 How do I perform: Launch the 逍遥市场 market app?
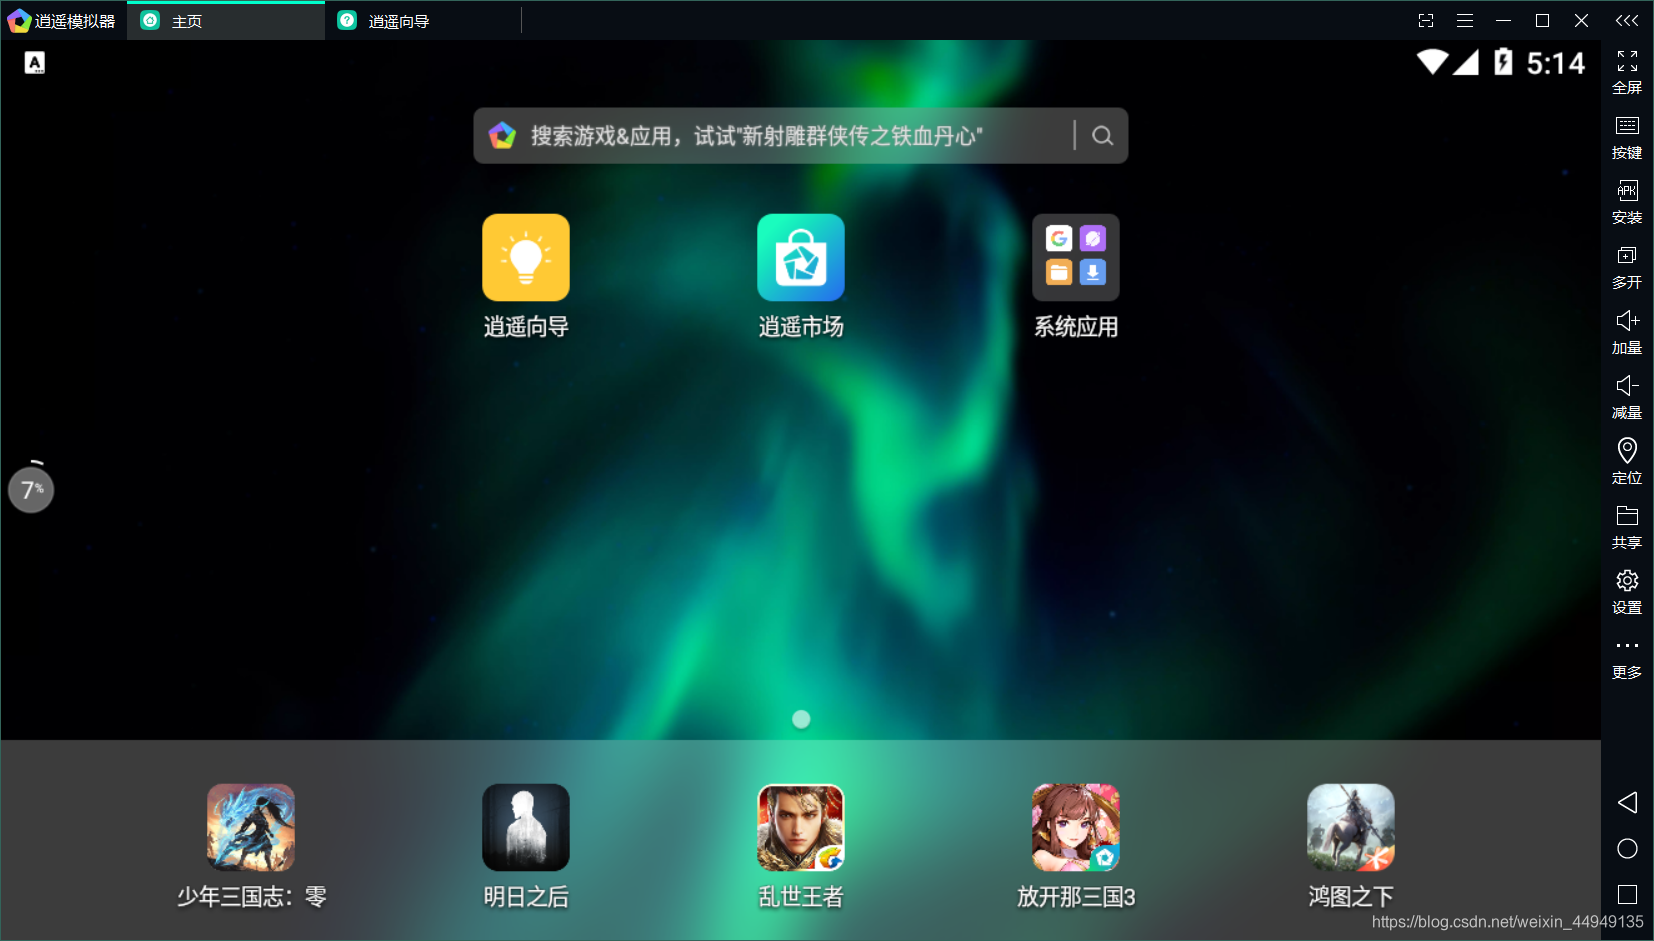pos(801,258)
